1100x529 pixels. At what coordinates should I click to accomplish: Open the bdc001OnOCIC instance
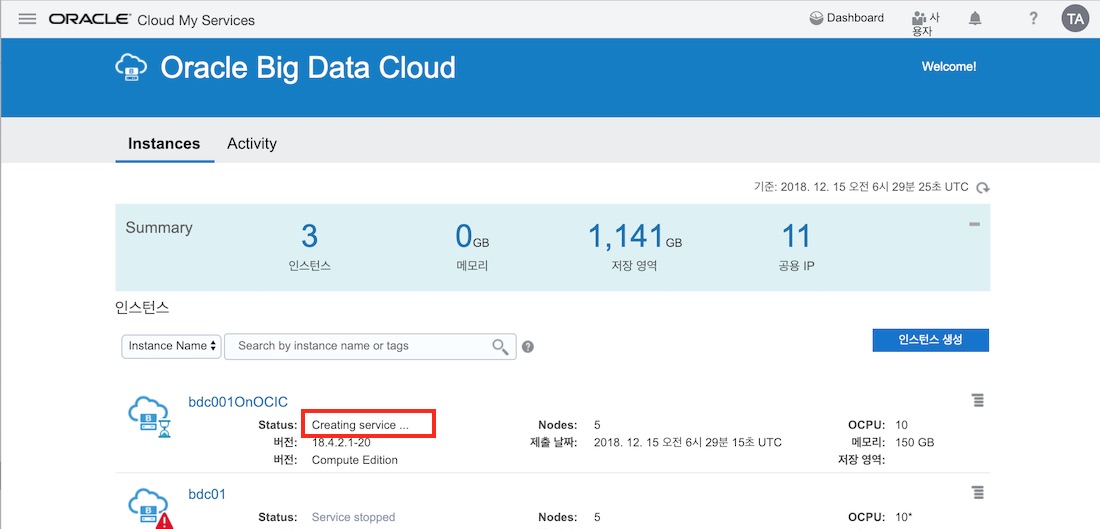238,402
